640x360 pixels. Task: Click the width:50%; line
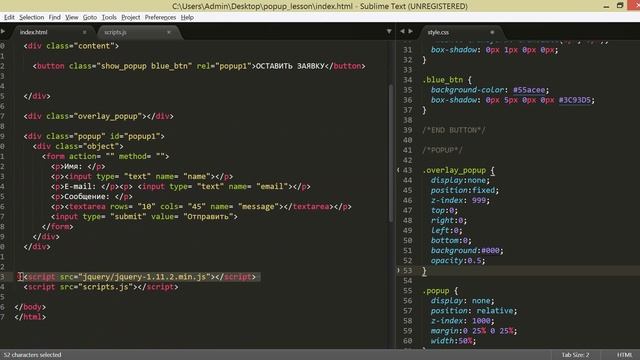[453, 341]
